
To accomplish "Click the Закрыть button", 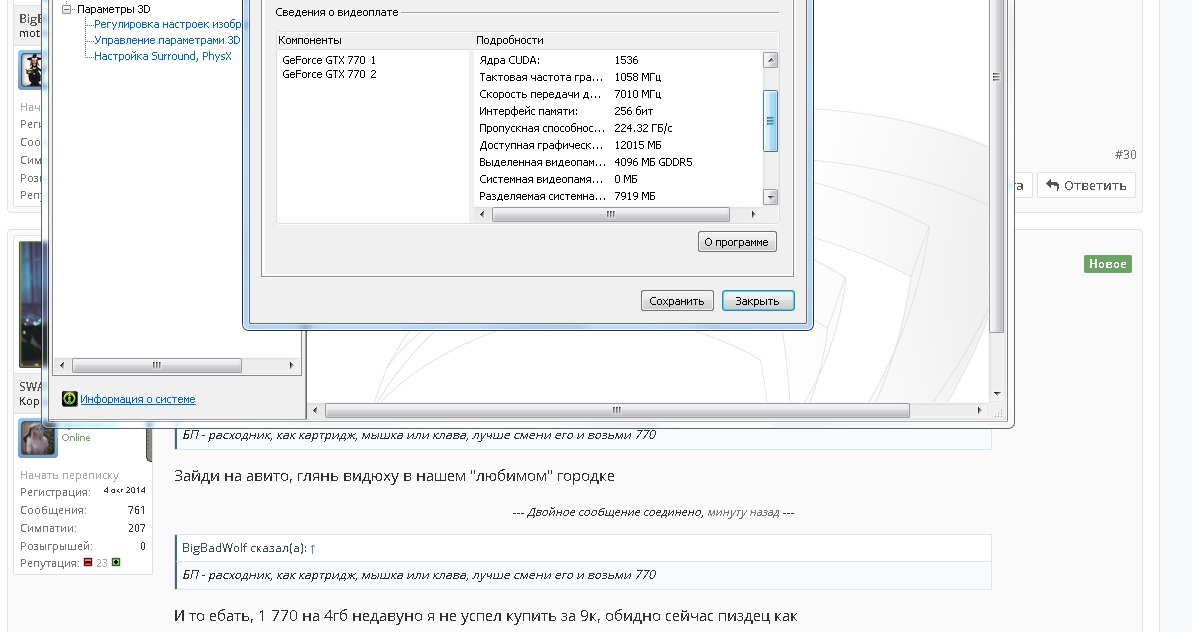I will click(x=757, y=301).
